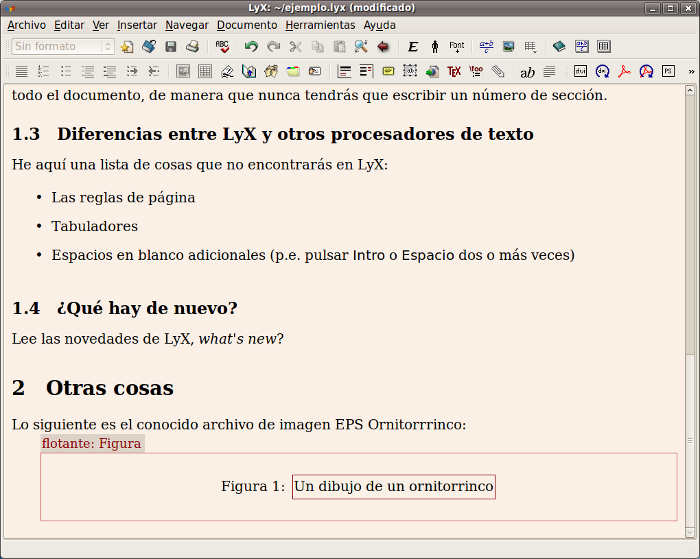
Task: Save the document with the floppy icon
Action: pos(171,46)
